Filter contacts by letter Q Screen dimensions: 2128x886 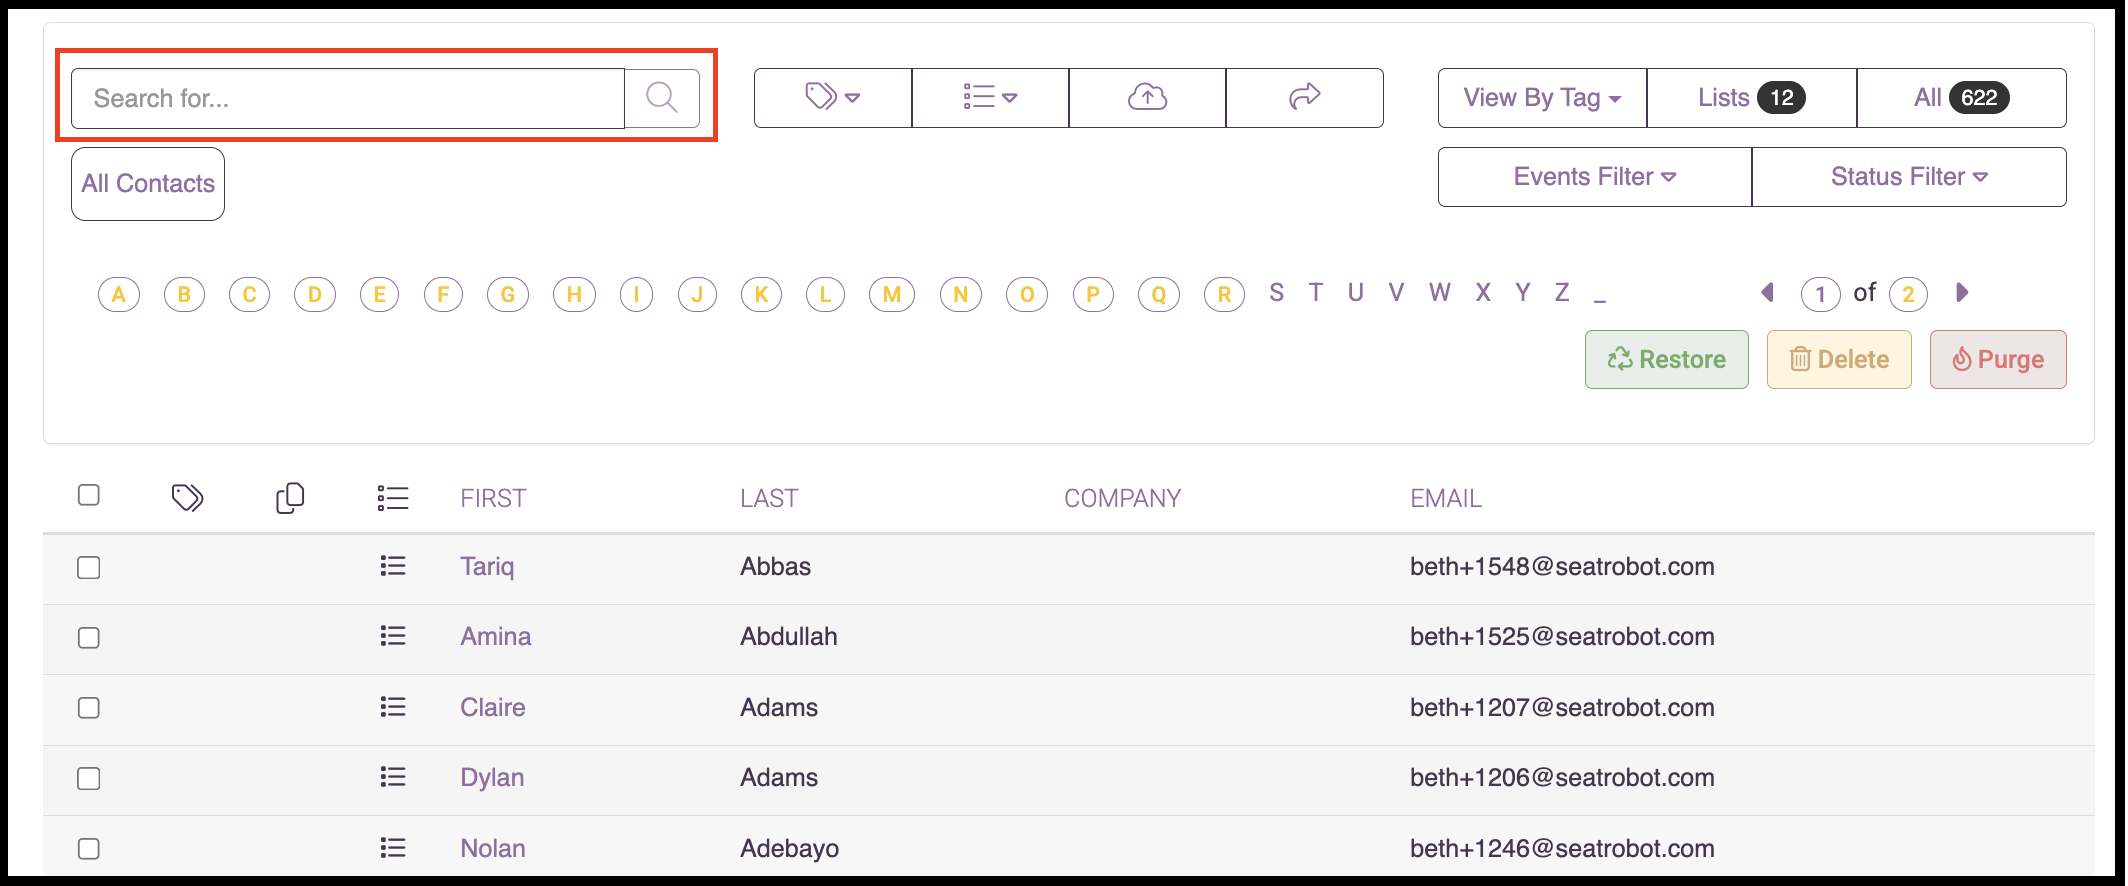(x=1159, y=294)
